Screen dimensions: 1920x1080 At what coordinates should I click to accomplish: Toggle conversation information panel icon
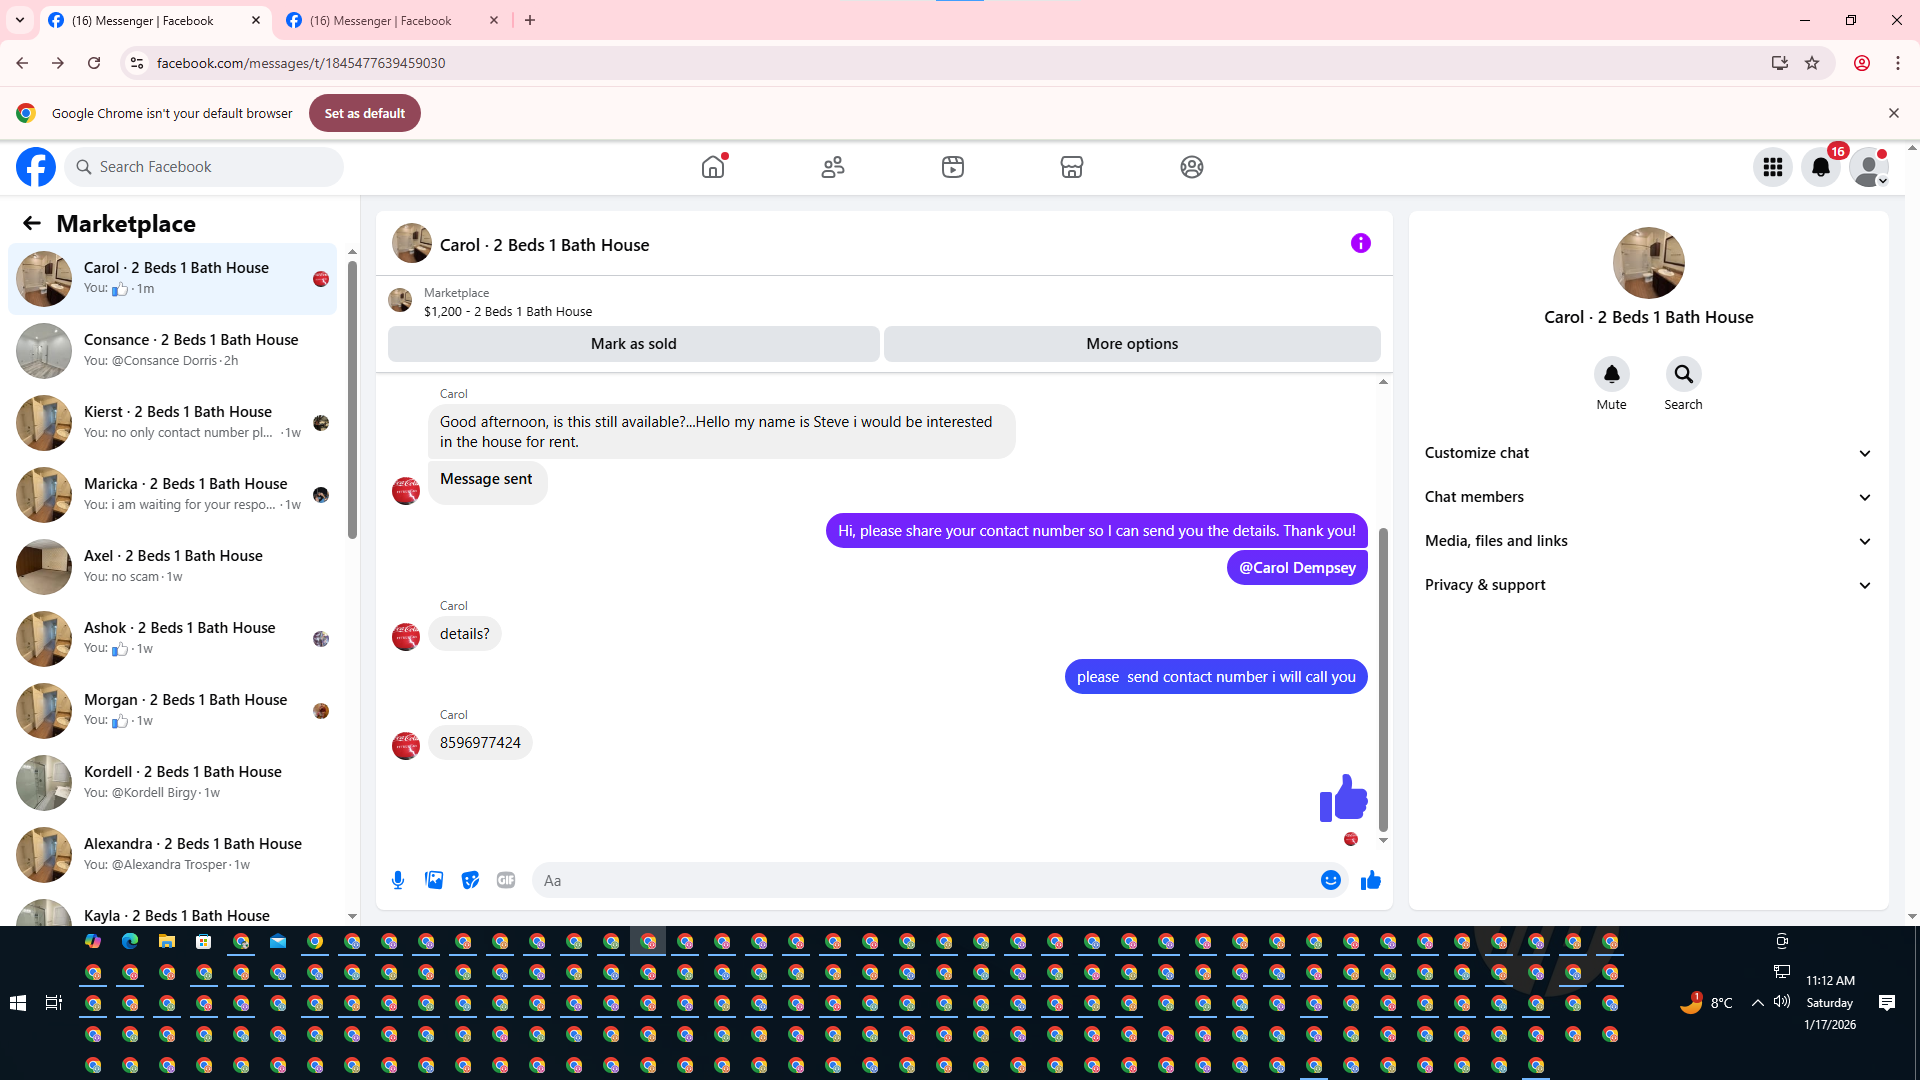pyautogui.click(x=1360, y=243)
